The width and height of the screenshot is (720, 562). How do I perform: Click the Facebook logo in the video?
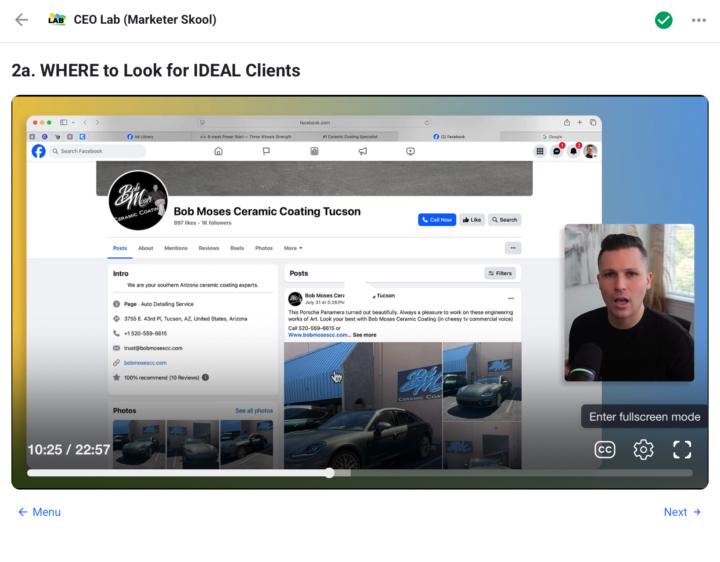click(39, 151)
